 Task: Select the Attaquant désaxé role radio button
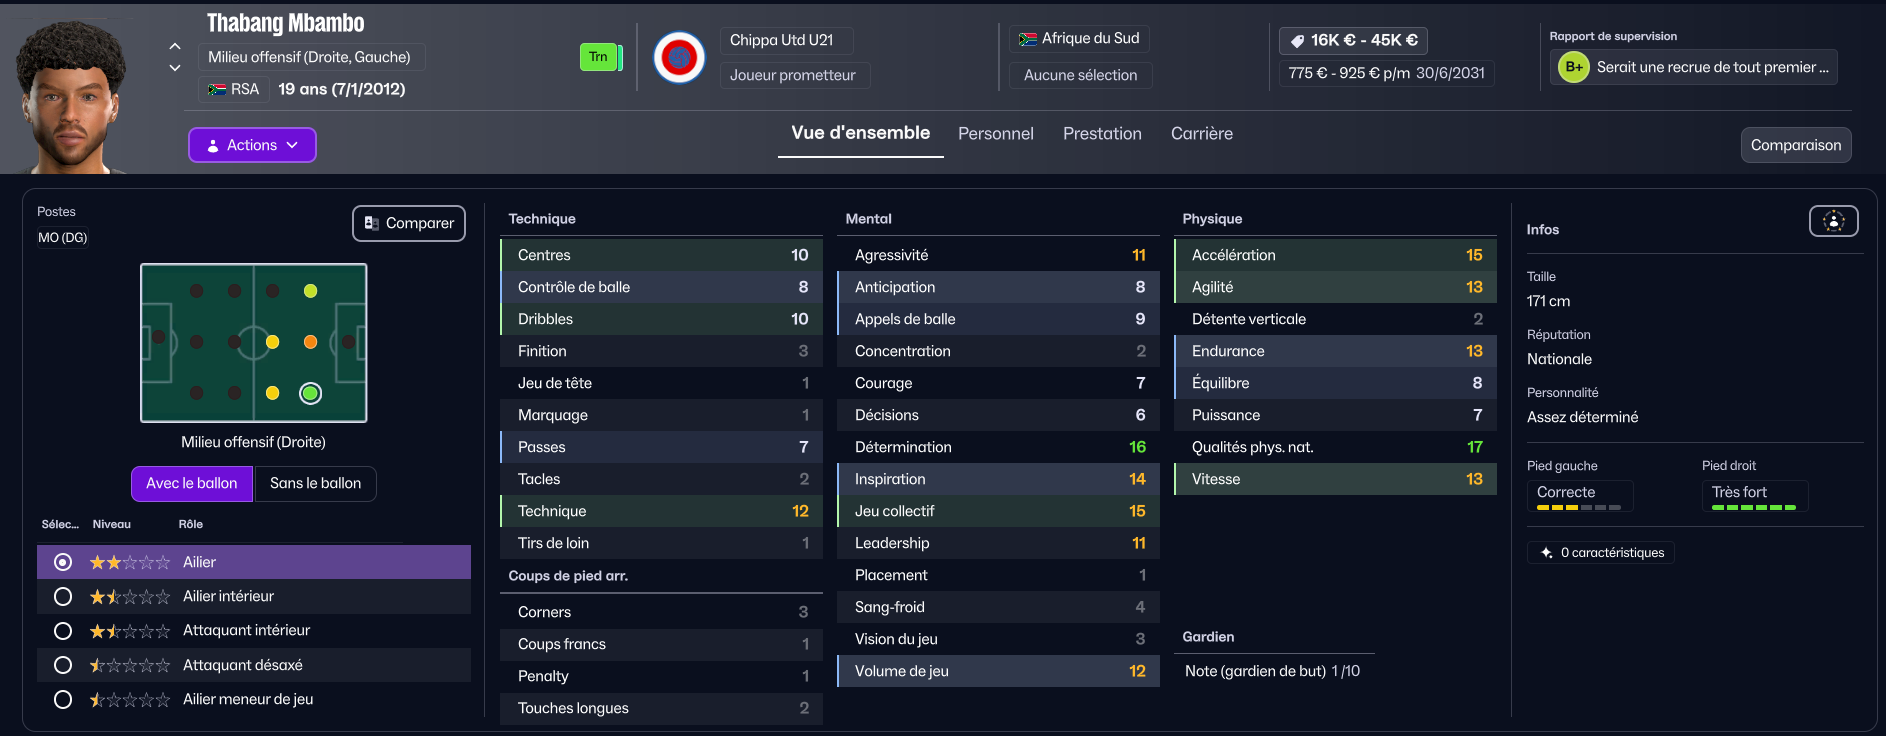point(63,665)
